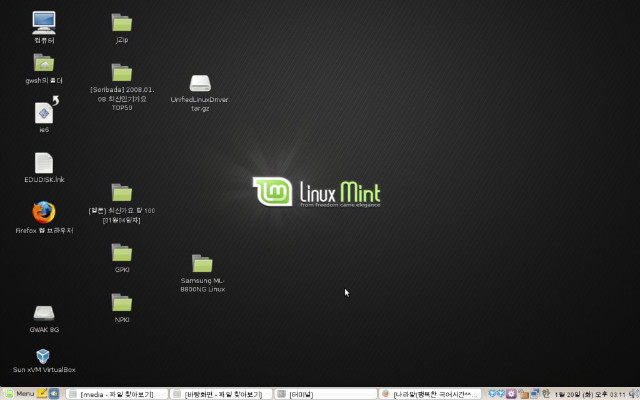Launch Sun xVM VirtualBox desktop icon
Screen dimensions: 640x400
(43, 356)
